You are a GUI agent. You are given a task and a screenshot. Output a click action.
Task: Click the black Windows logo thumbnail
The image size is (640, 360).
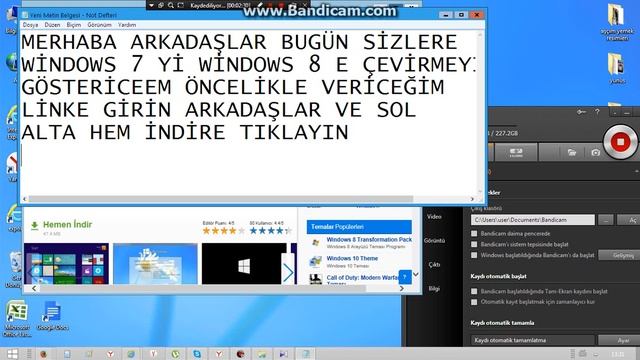tap(244, 264)
